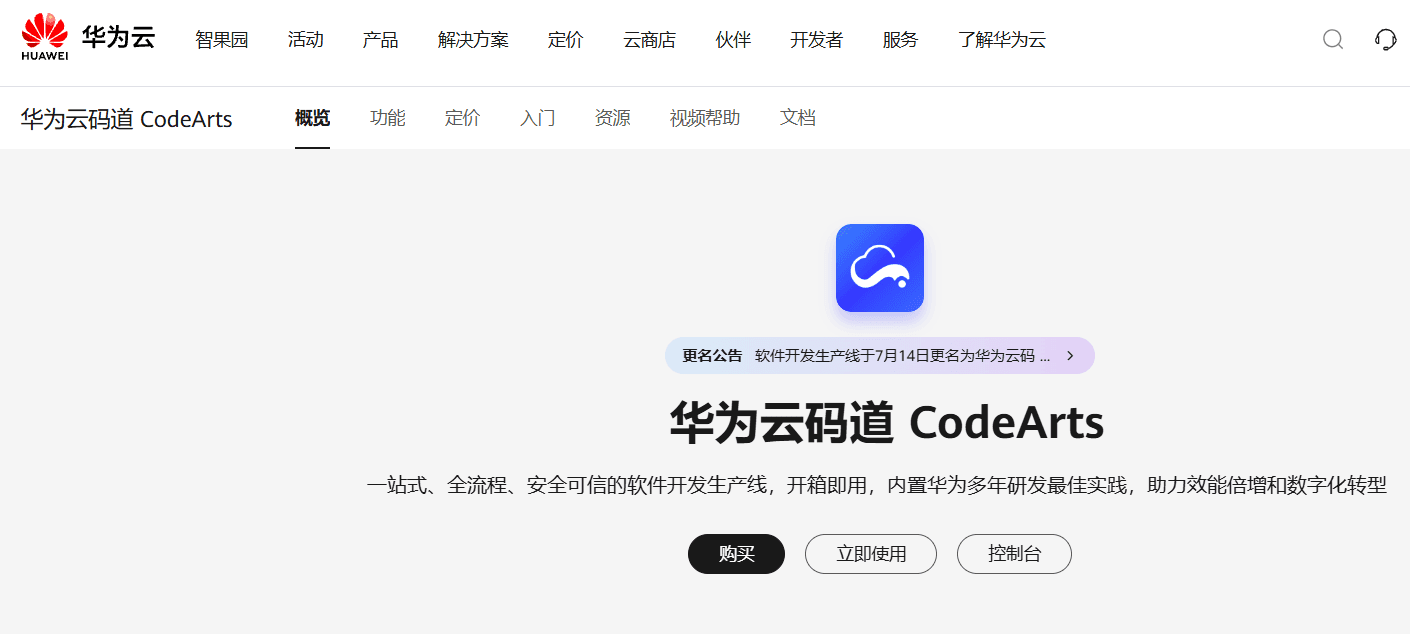
Task: Click the 一站式、全流程 description text
Action: (876, 486)
